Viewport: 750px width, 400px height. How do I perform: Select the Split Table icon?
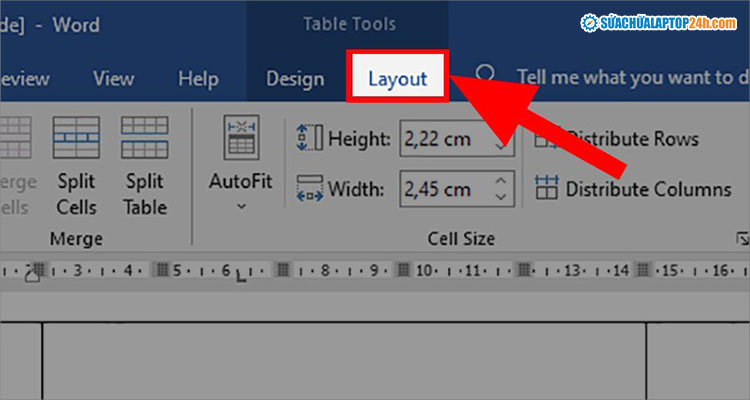point(144,138)
